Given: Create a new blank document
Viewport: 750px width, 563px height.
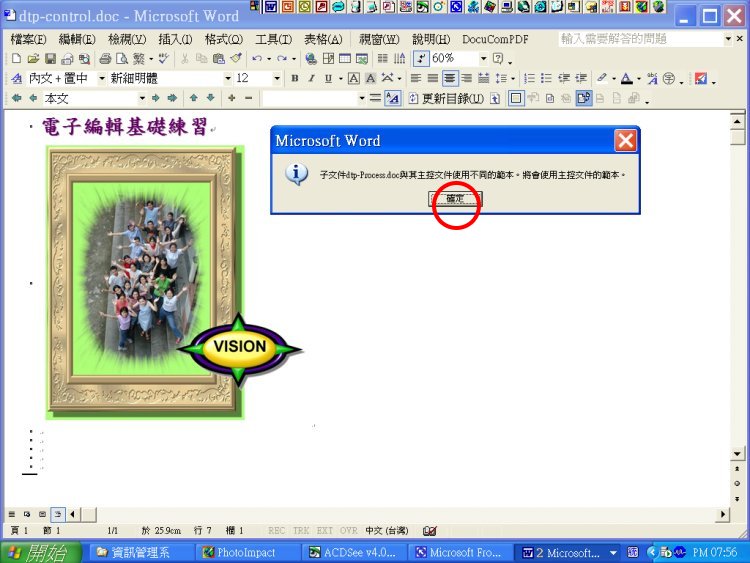Looking at the screenshot, I should [16, 58].
